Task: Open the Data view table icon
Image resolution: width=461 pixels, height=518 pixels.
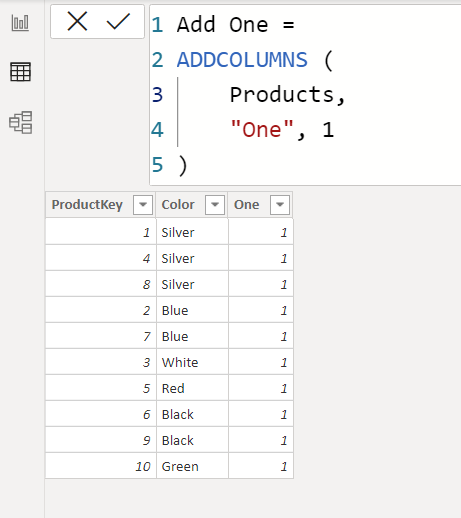Action: [20, 72]
